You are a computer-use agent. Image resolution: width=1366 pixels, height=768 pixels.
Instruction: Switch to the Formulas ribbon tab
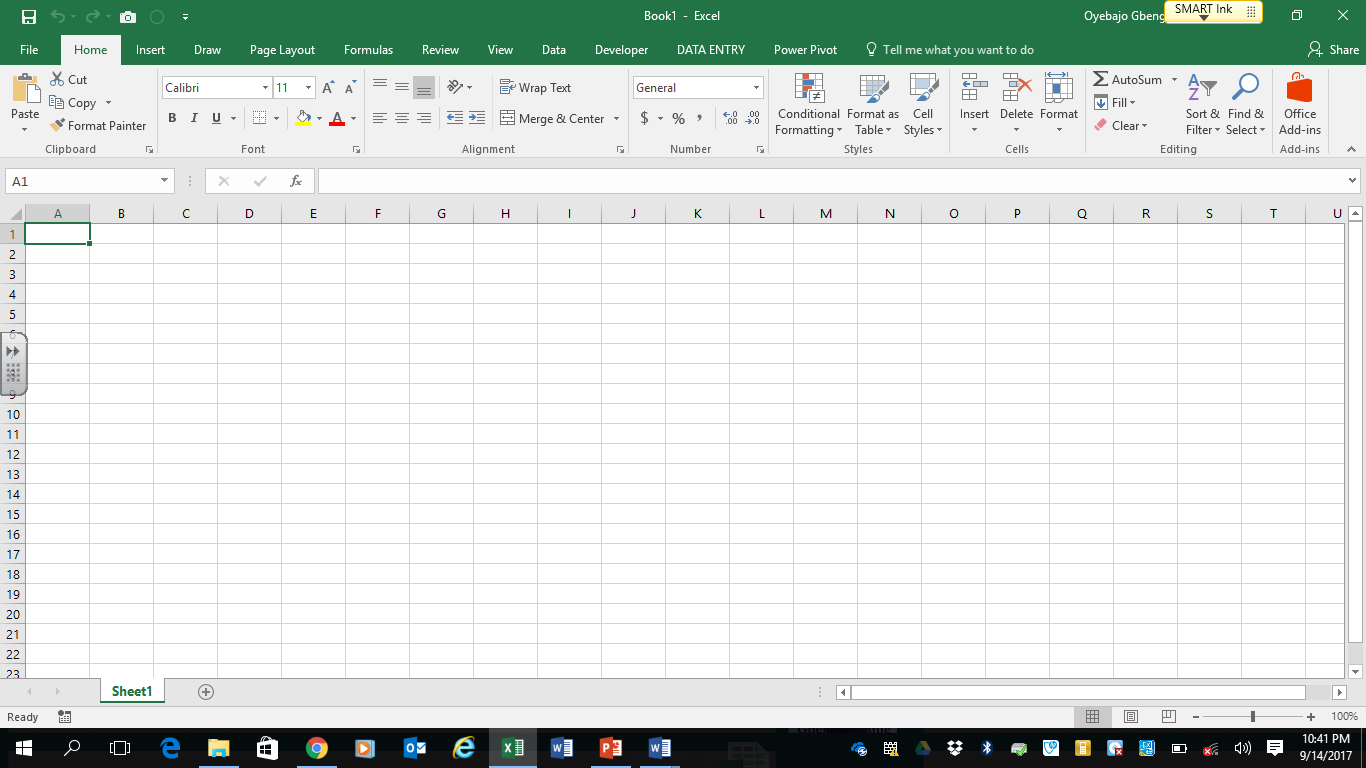click(x=368, y=49)
